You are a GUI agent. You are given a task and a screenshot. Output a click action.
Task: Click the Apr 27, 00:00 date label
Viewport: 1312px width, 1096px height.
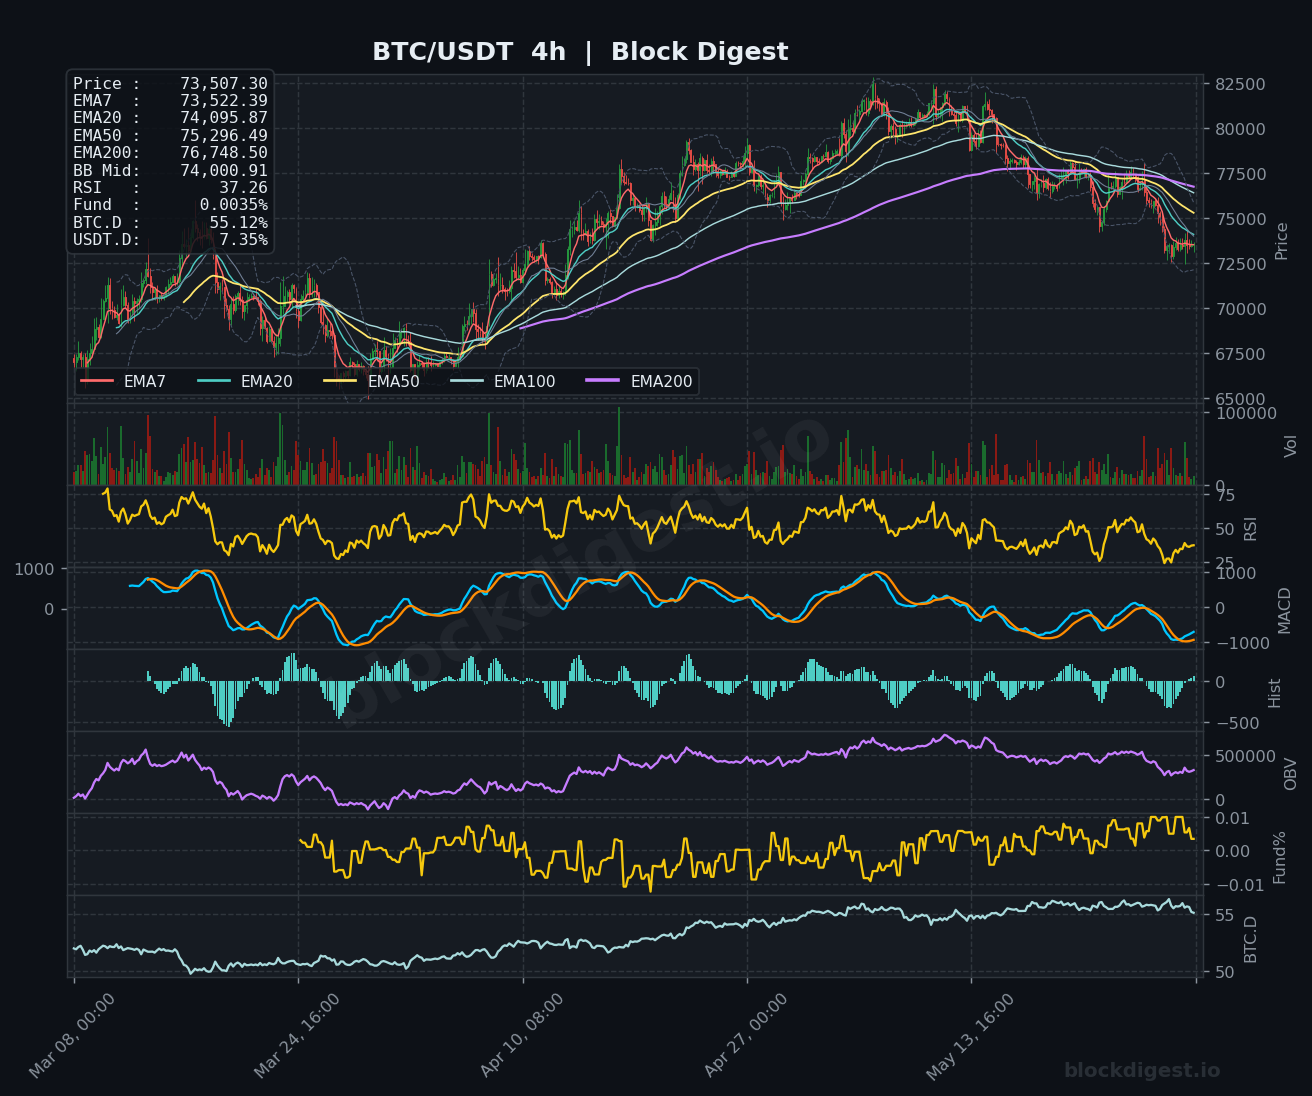point(747,1036)
